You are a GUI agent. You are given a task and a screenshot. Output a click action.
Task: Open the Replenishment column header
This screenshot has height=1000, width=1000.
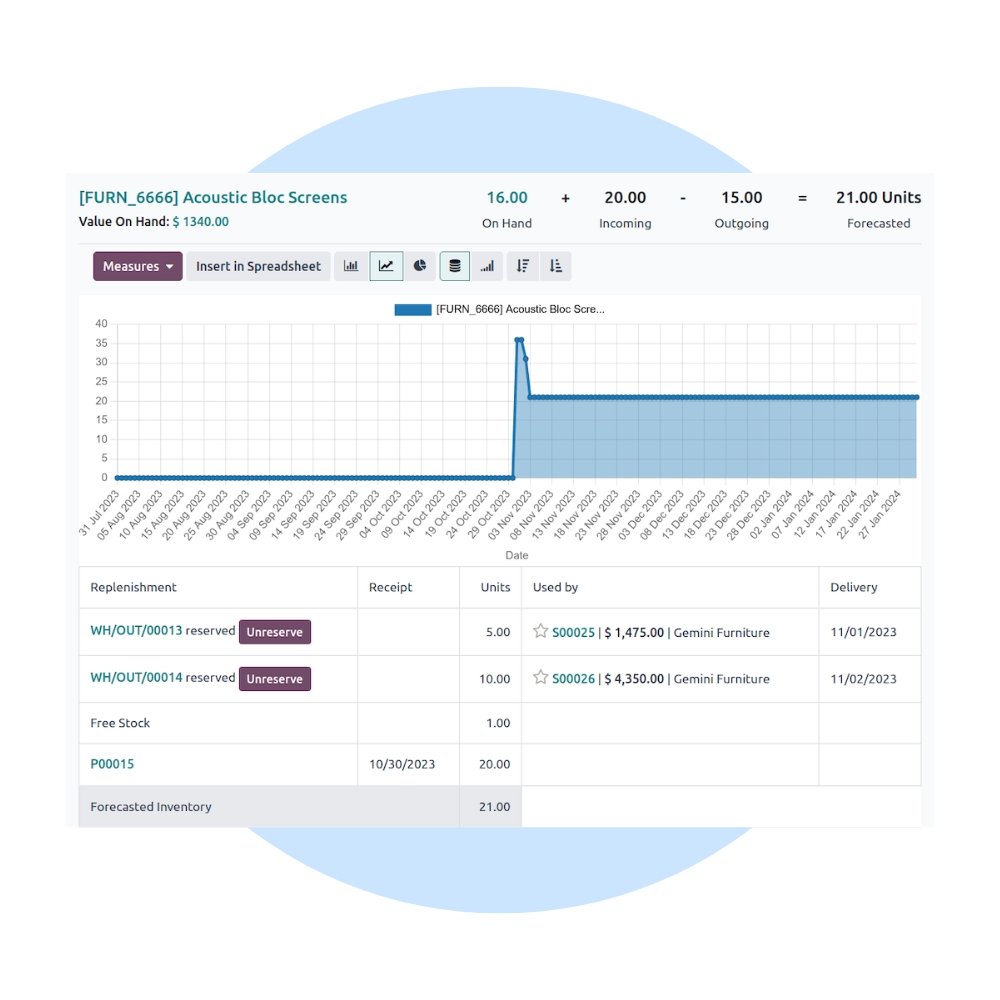133,587
